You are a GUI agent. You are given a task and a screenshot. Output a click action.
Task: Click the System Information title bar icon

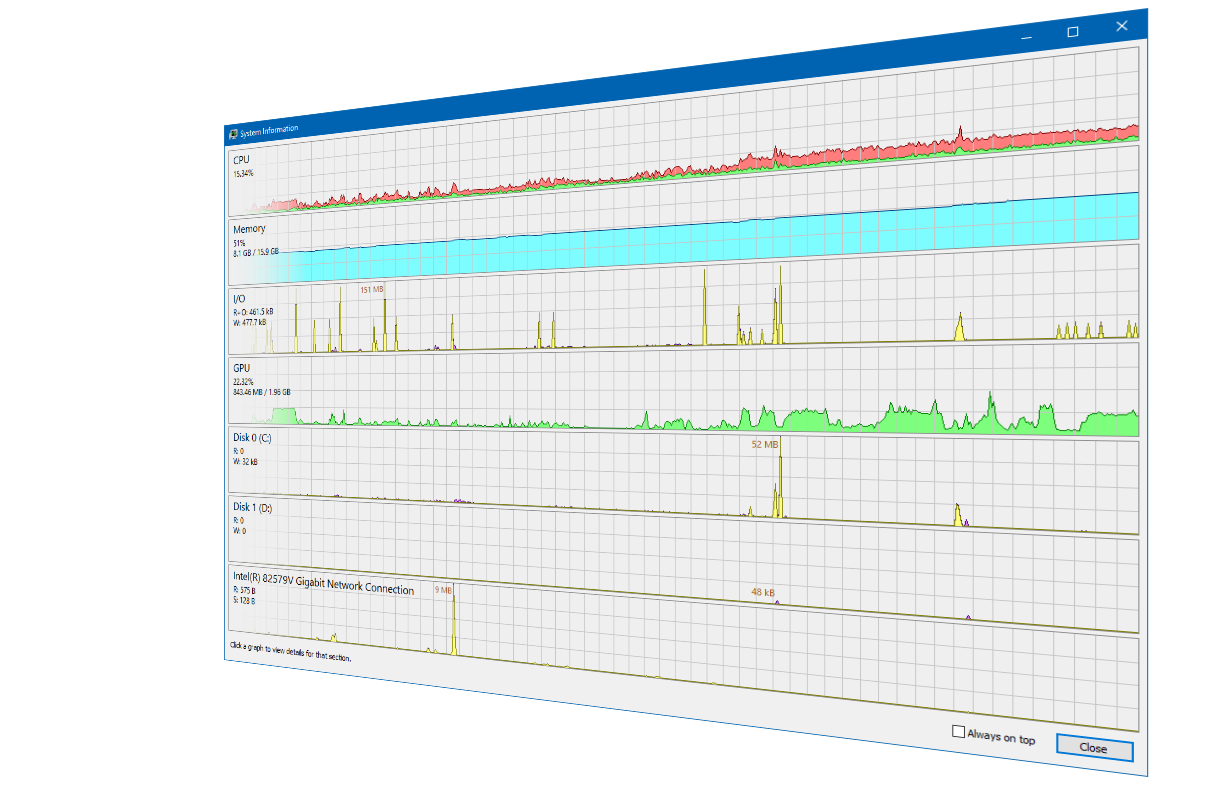coord(233,132)
